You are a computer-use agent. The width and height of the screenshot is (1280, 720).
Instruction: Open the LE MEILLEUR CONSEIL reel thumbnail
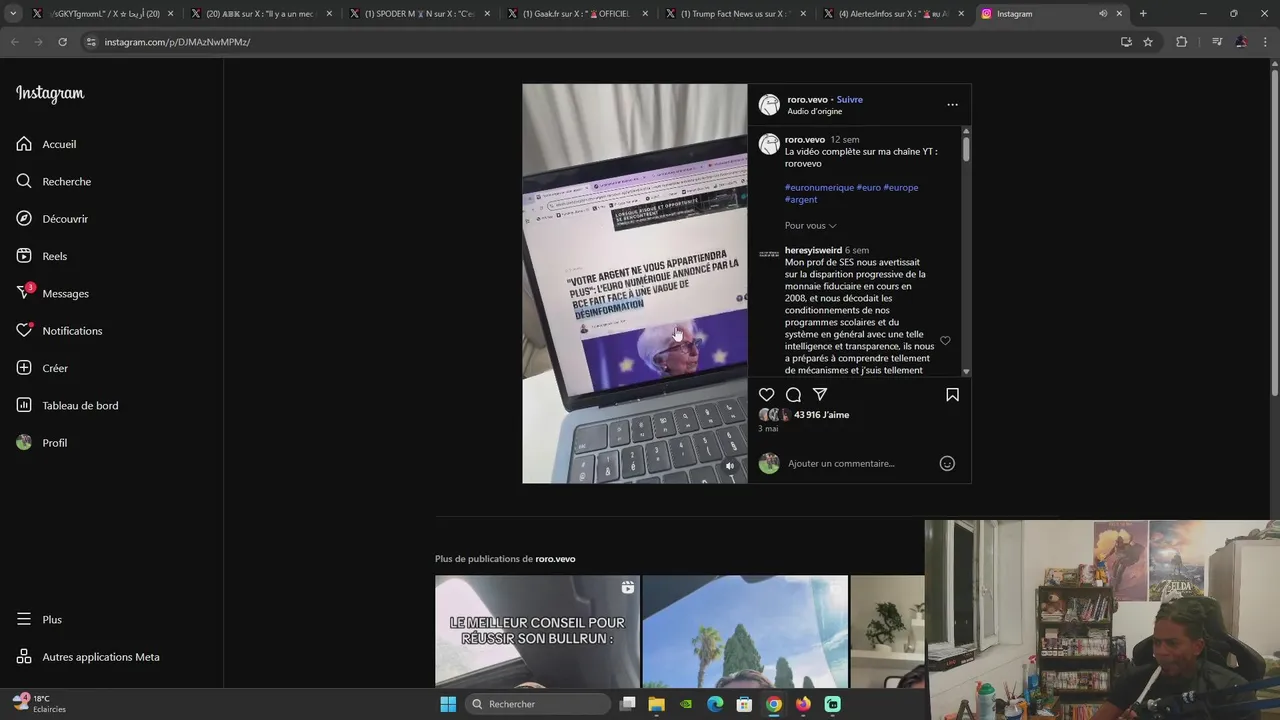coord(537,631)
